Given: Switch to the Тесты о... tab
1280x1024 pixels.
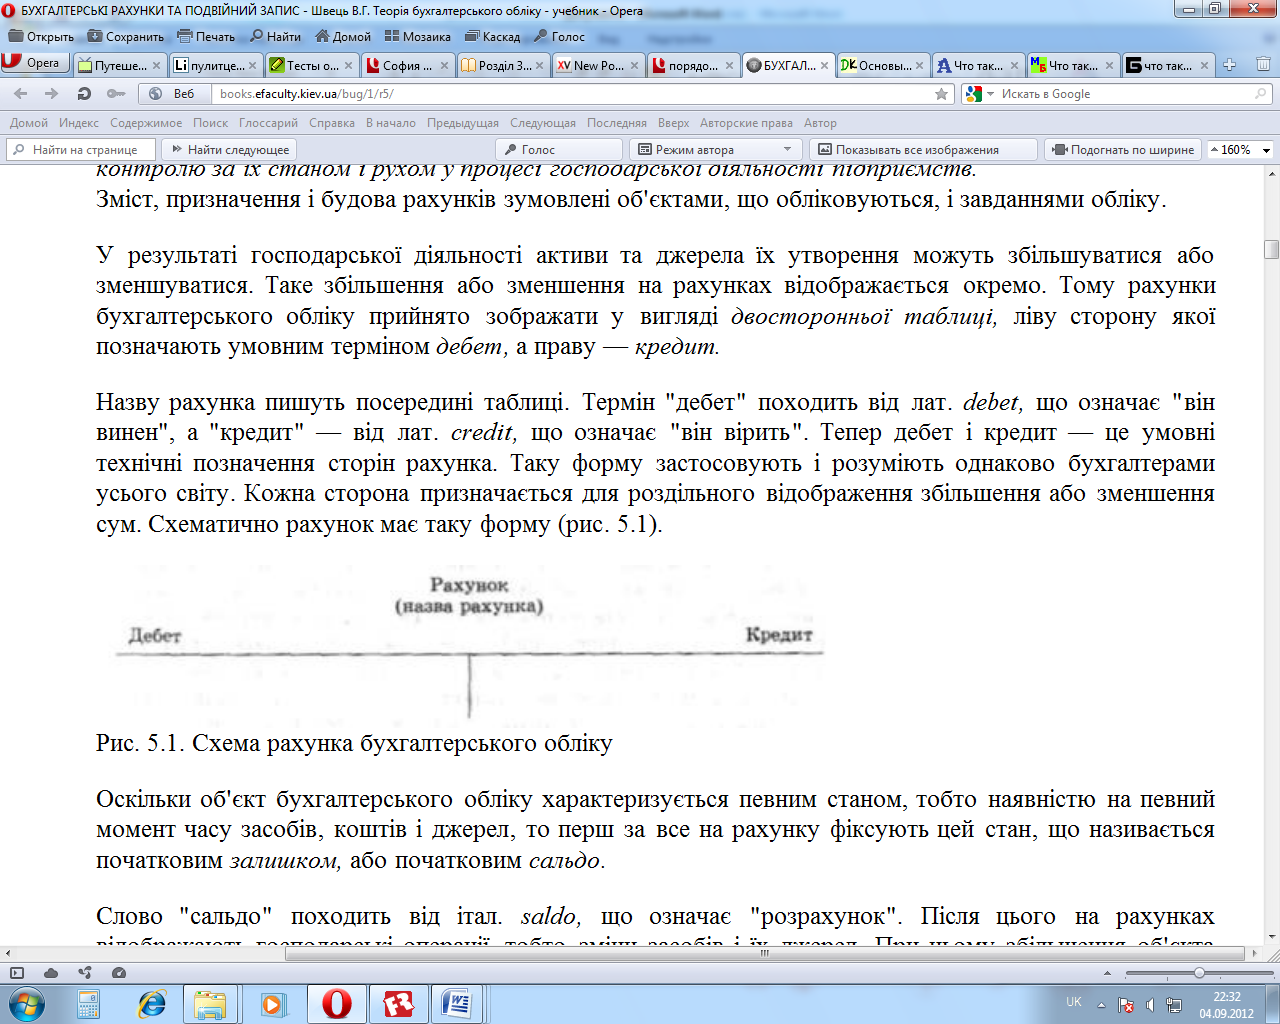Looking at the screenshot, I should click(x=310, y=65).
